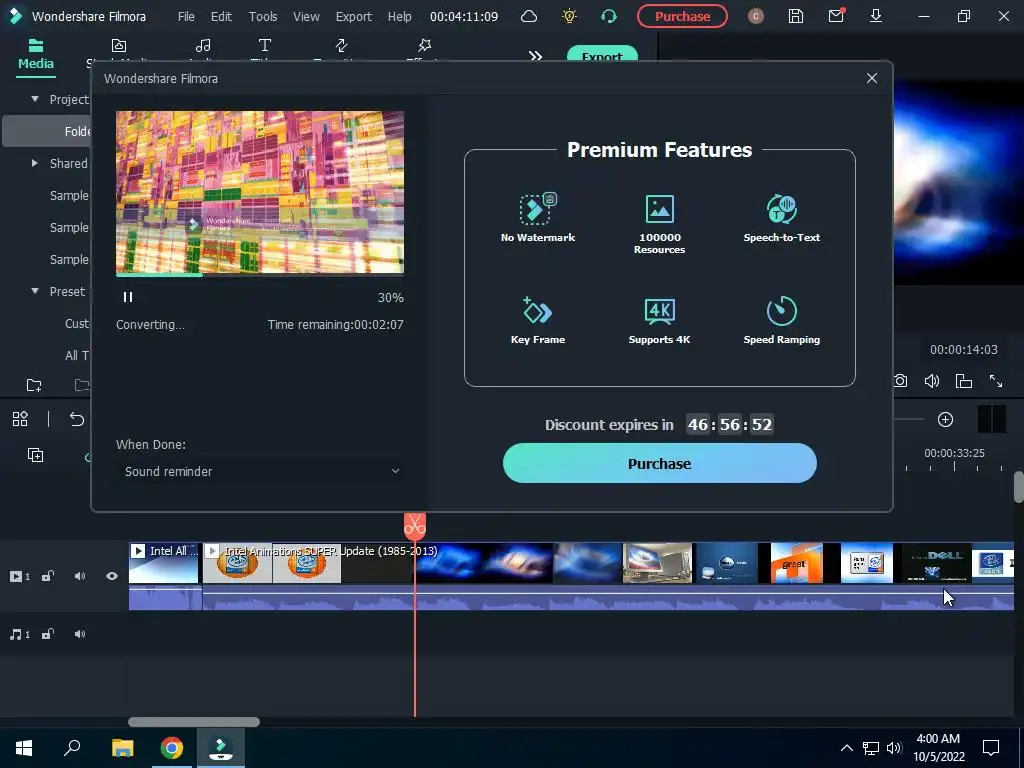Screen dimensions: 1024x768
Task: Open the picture-in-picture preview icon
Action: [964, 381]
